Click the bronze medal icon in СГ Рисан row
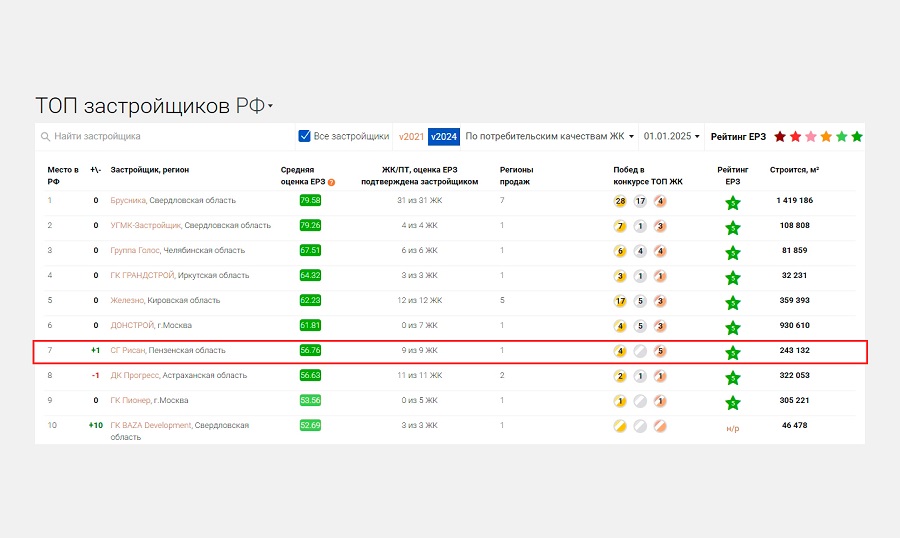 coord(660,351)
